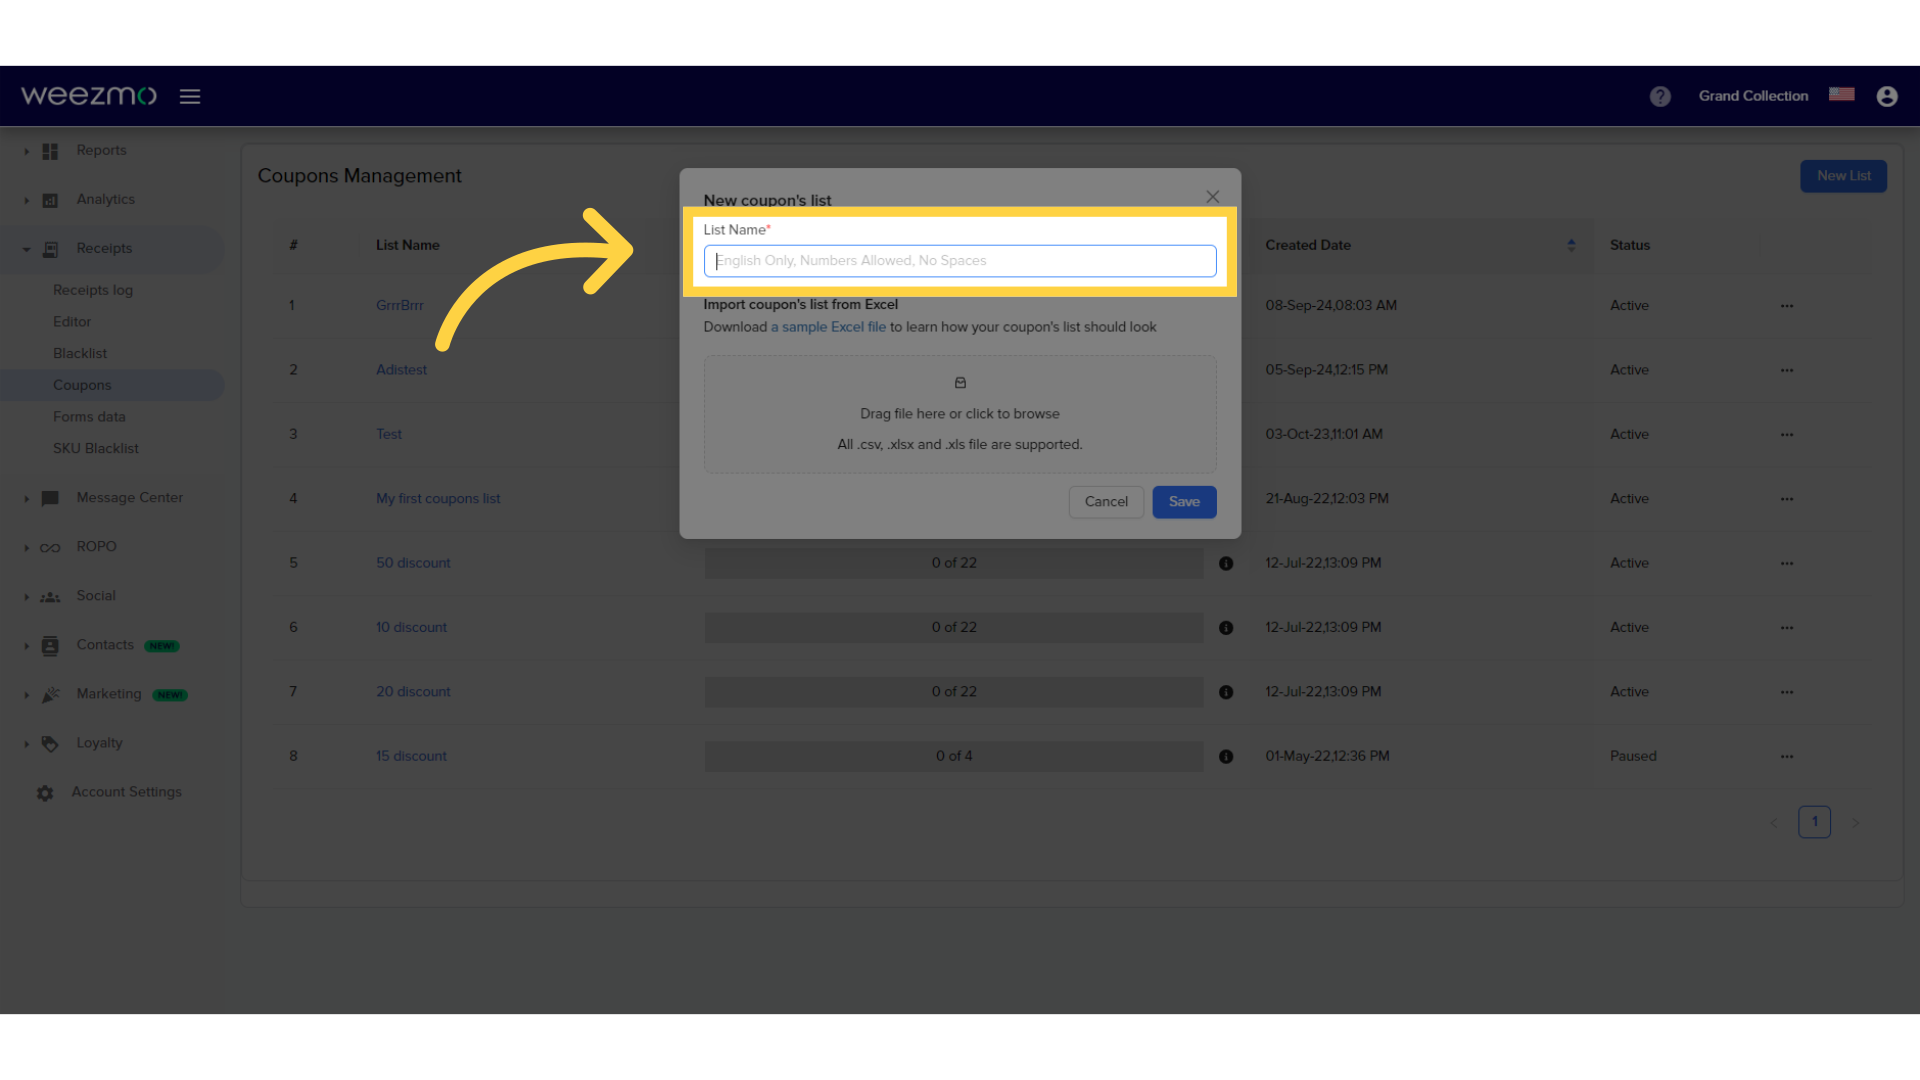The image size is (1920, 1080).
Task: Click the ROPO infinity icon
Action: 50,547
